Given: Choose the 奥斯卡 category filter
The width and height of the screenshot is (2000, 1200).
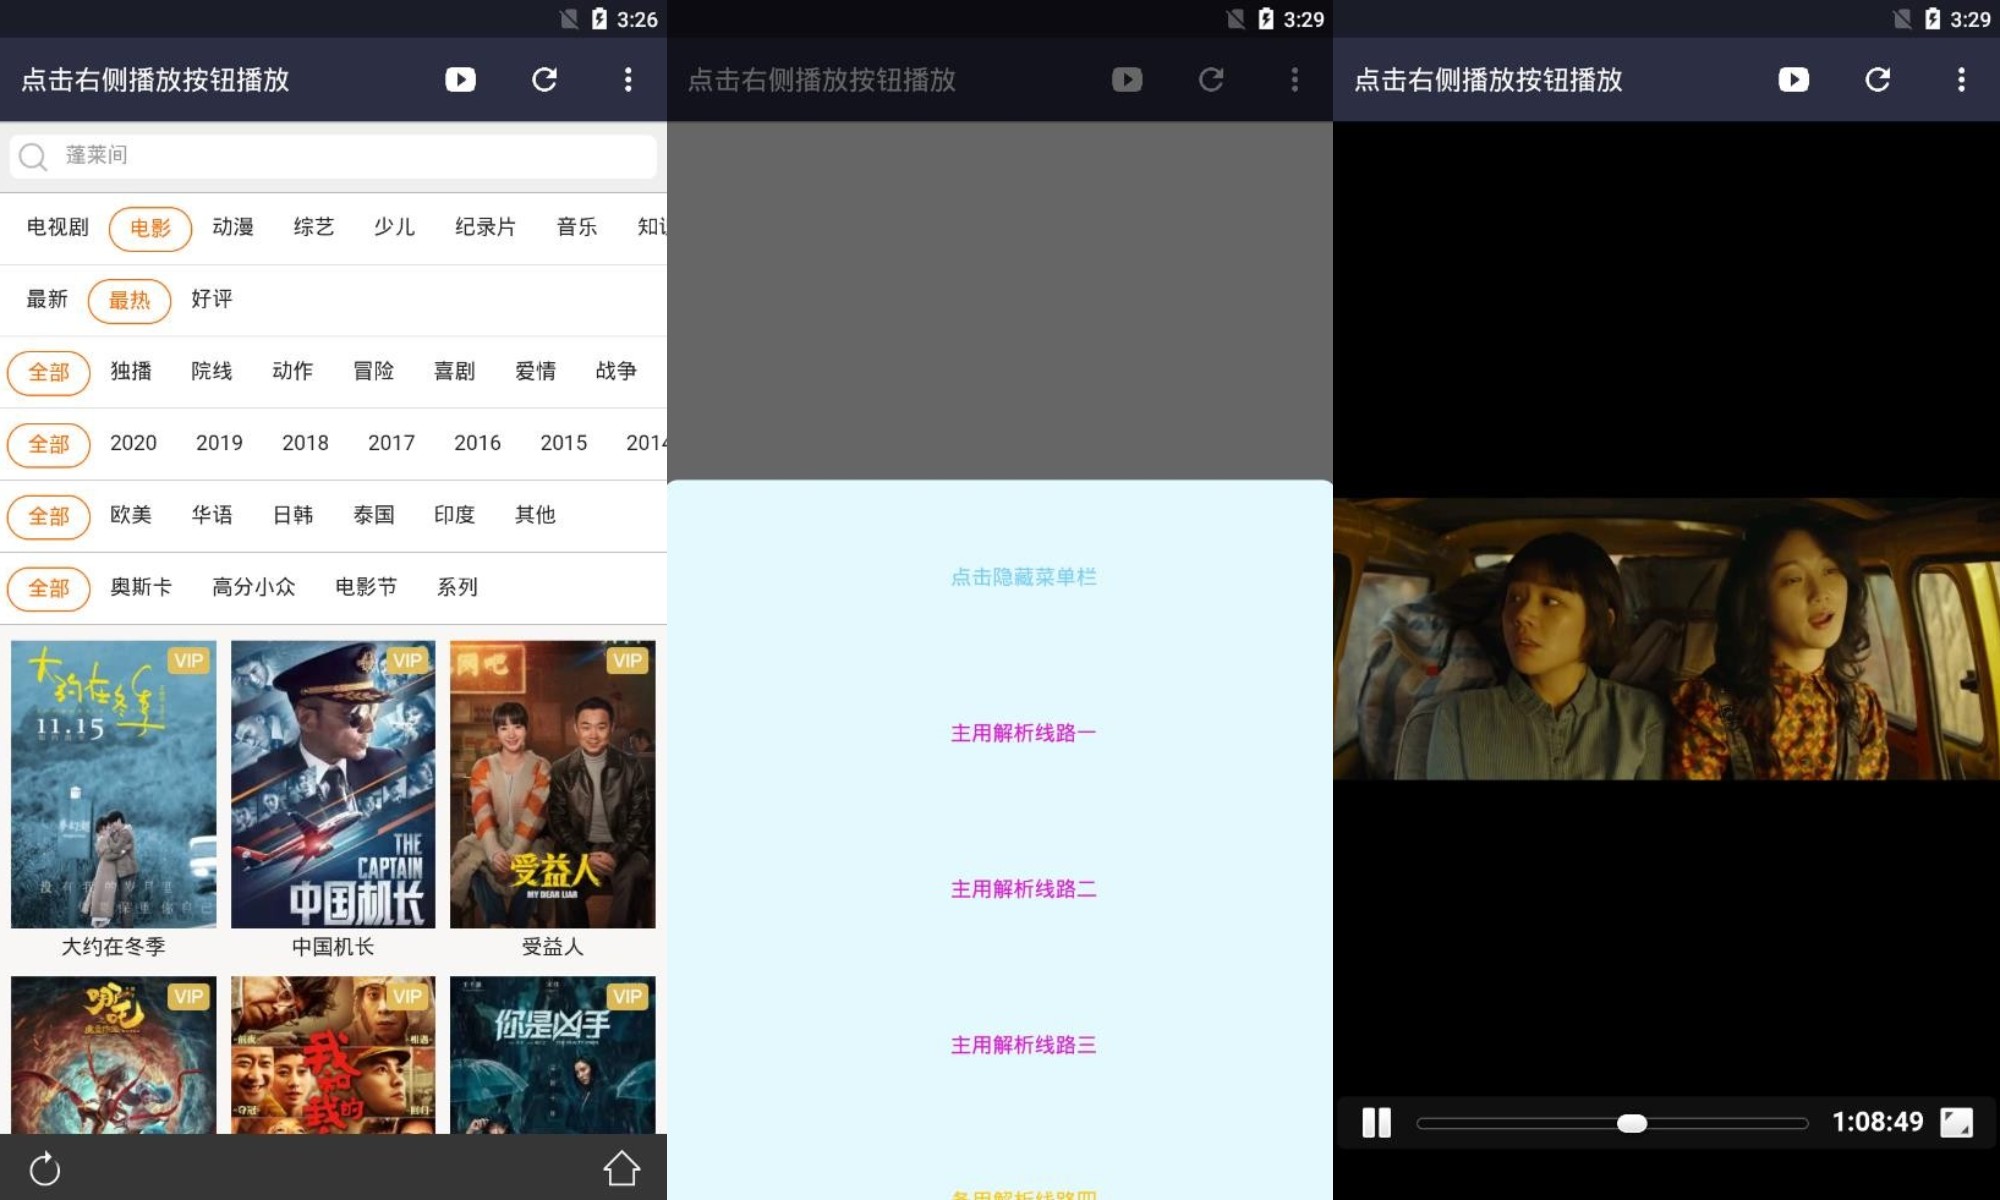Looking at the screenshot, I should [x=141, y=588].
